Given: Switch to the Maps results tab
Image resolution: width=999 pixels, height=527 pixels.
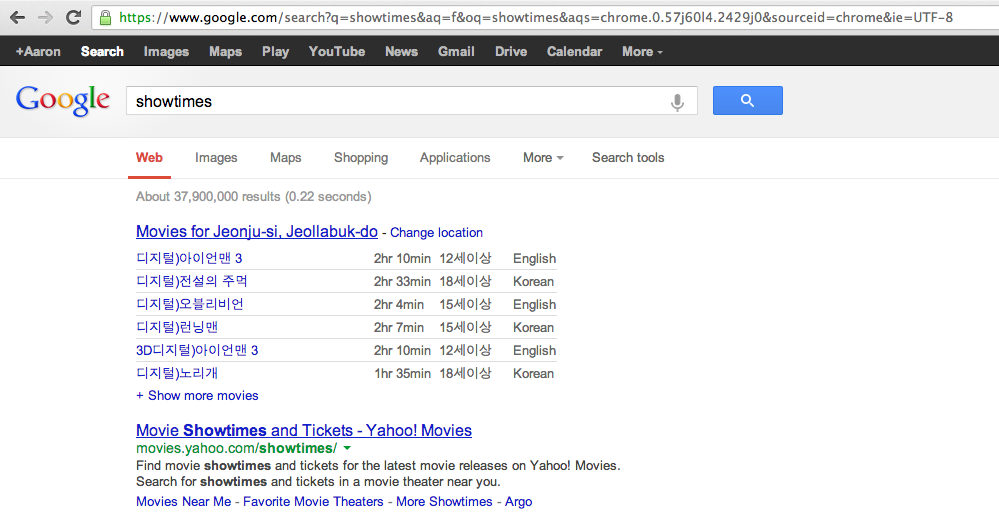Looking at the screenshot, I should 285,157.
